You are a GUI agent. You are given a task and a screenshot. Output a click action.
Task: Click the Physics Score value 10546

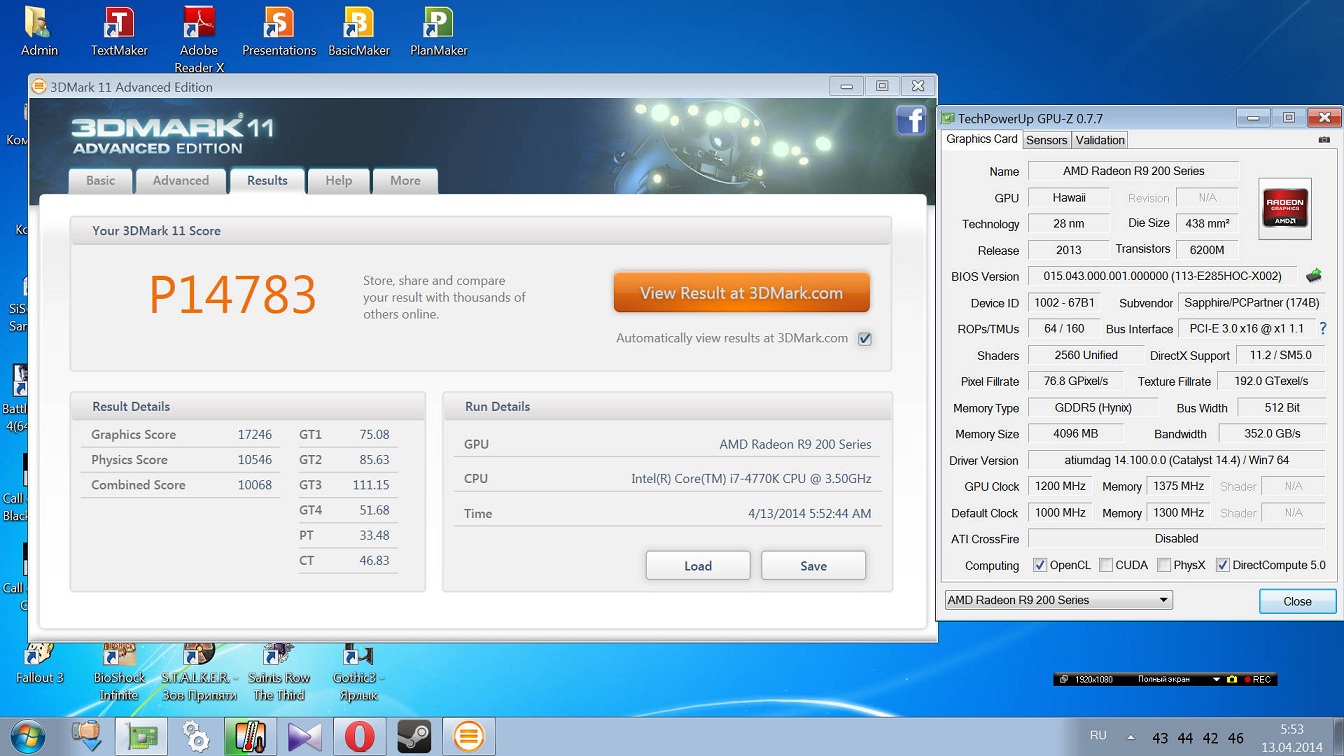click(254, 460)
